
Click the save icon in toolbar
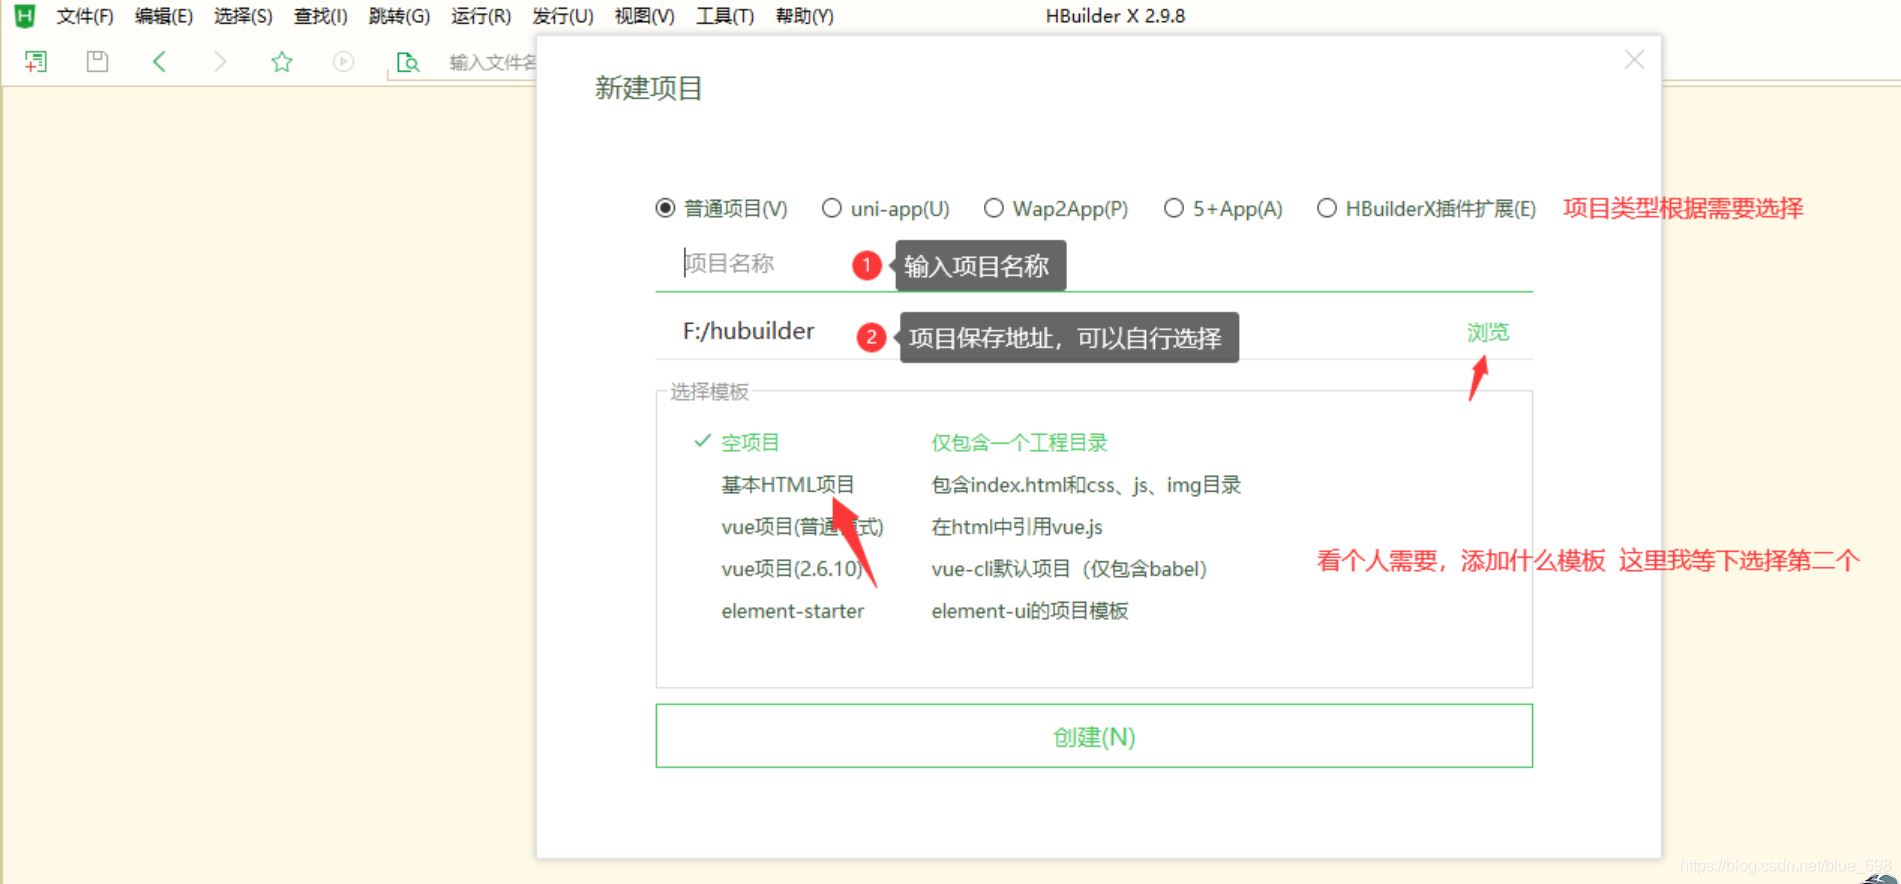(97, 62)
